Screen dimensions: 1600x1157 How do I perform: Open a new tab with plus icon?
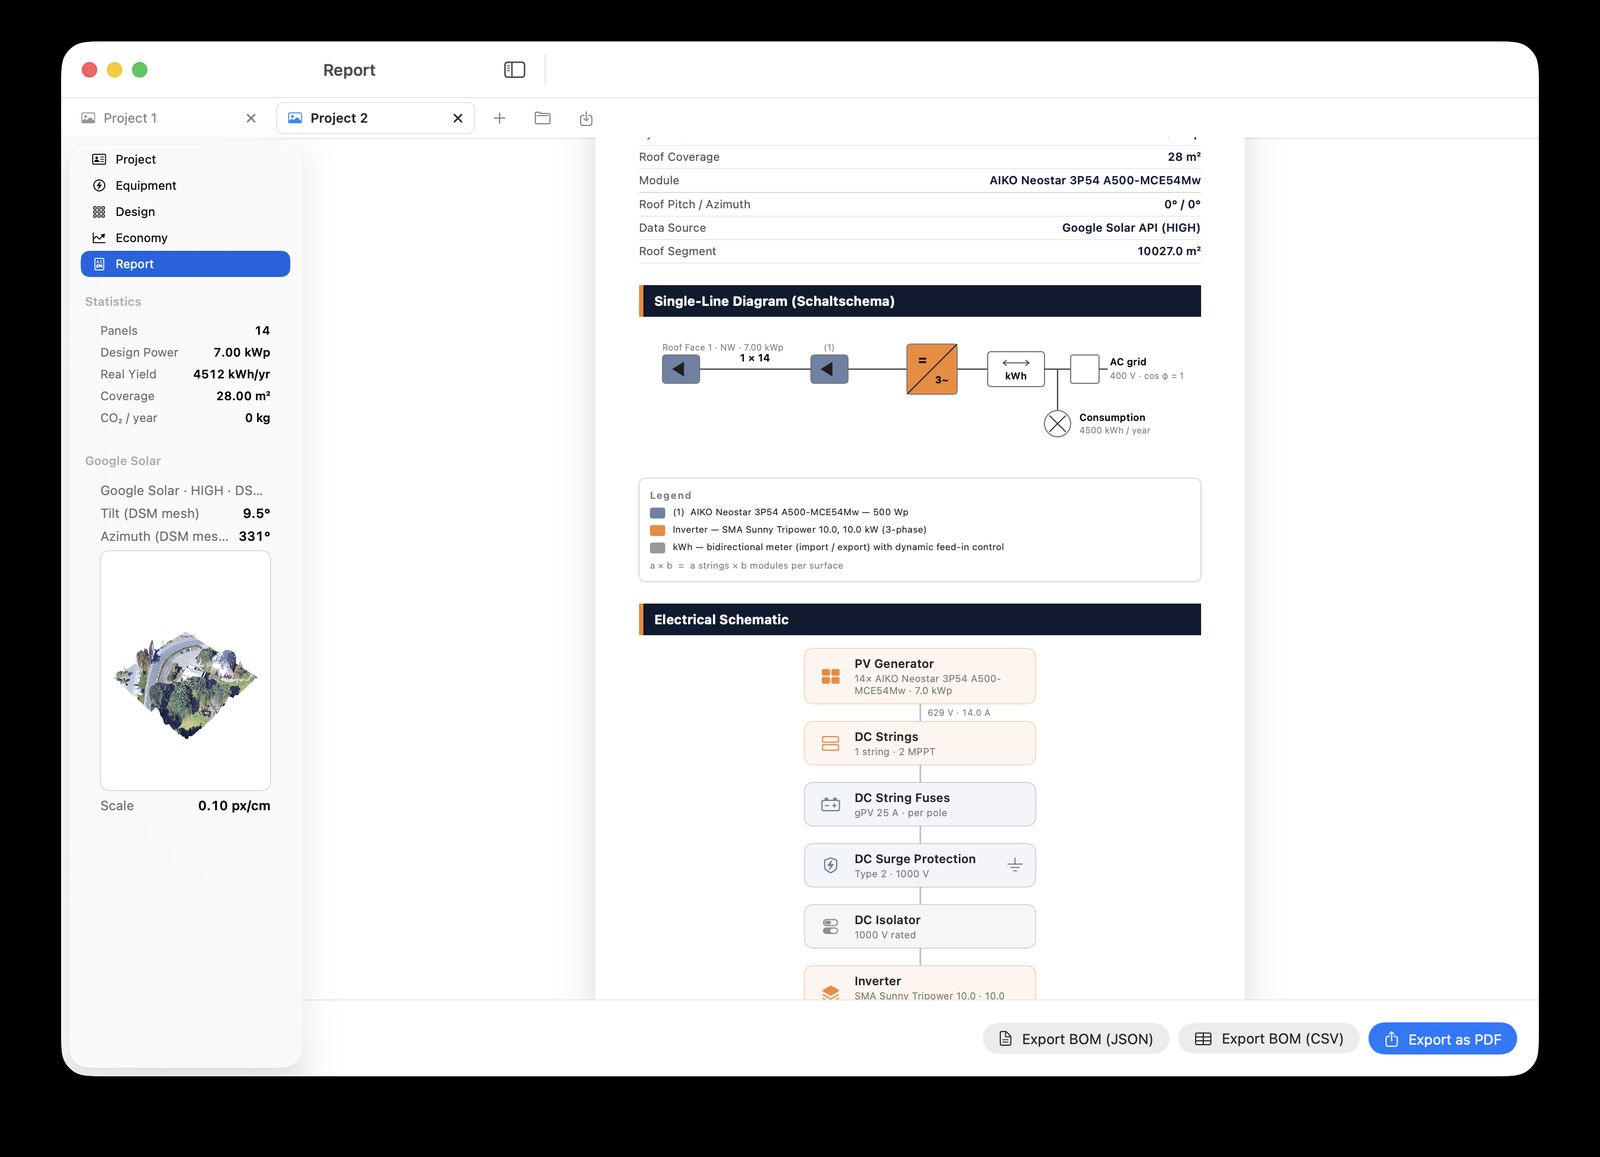click(x=499, y=118)
